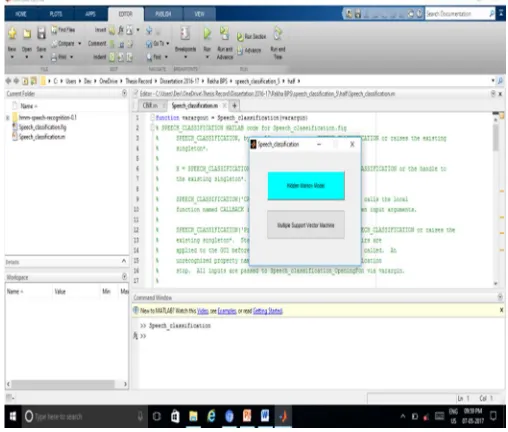Click the green Run play icon
This screenshot has height=432, width=508.
[x=207, y=34]
